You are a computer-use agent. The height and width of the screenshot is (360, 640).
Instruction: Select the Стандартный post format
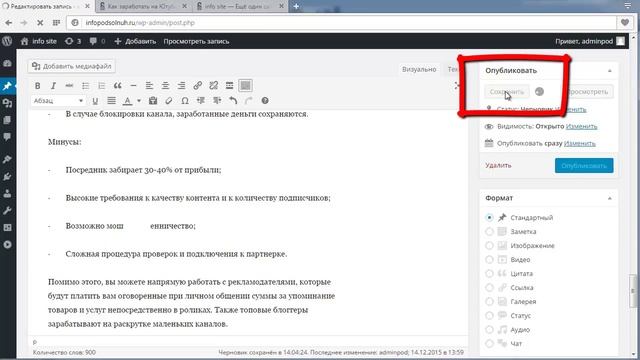(489, 218)
